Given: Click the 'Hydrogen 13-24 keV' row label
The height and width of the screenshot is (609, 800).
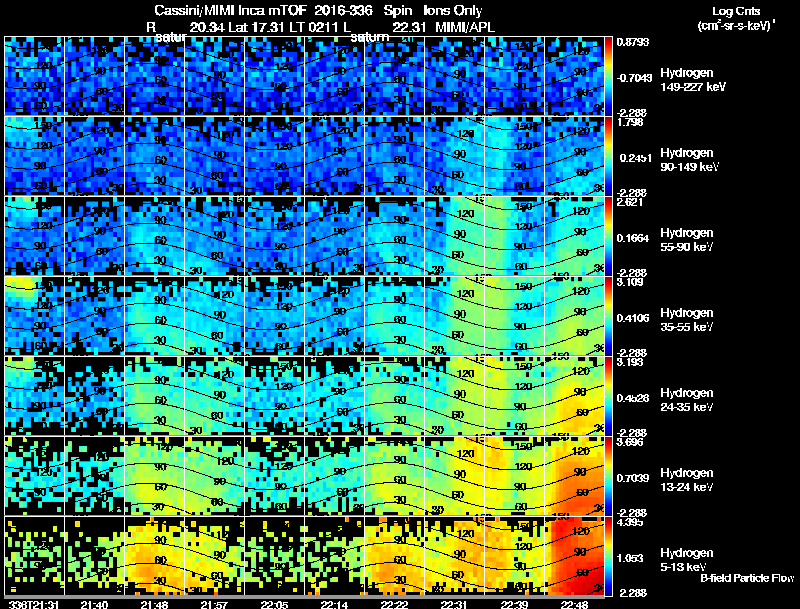Looking at the screenshot, I should [x=687, y=480].
